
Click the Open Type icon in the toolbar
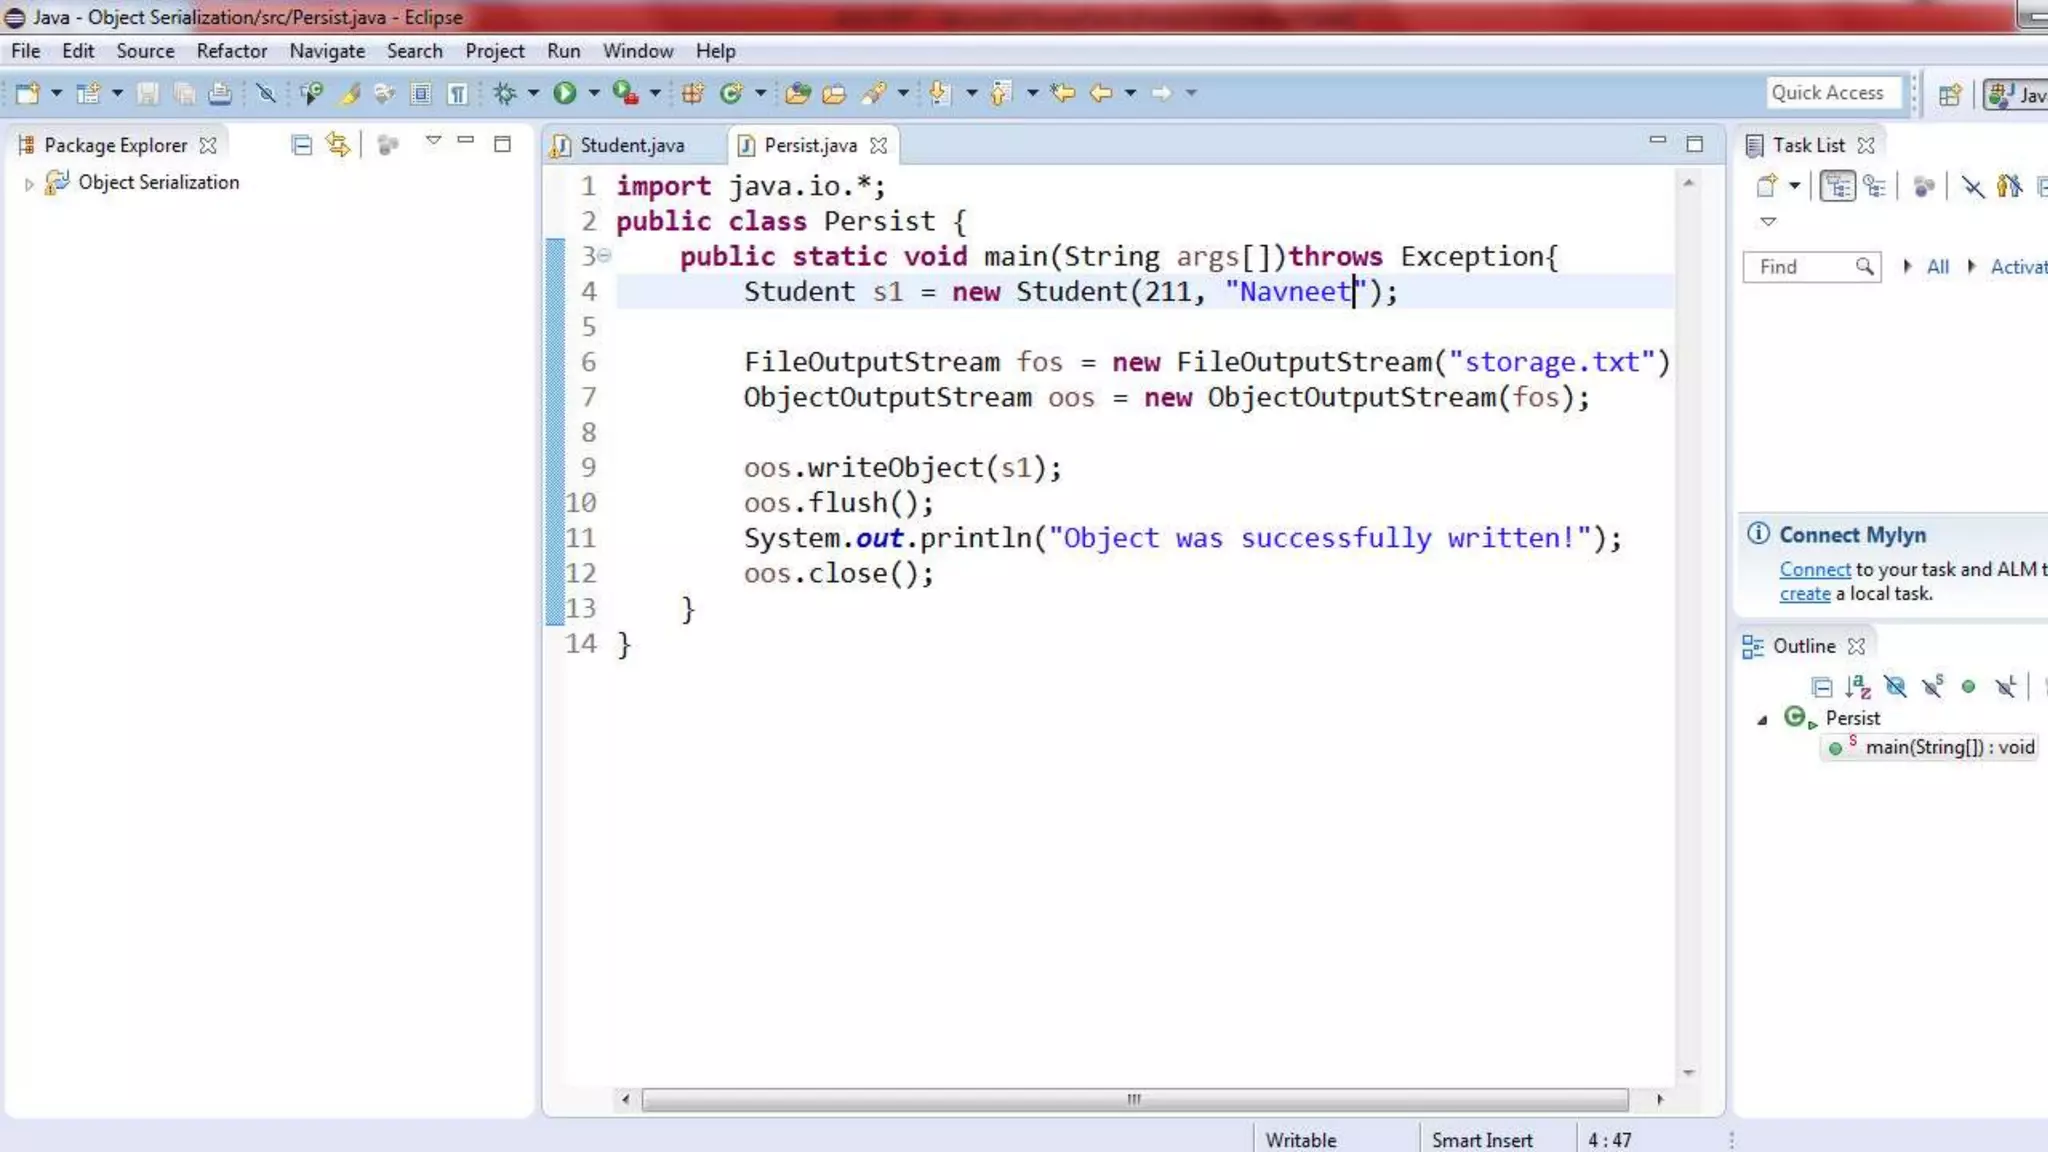(797, 93)
